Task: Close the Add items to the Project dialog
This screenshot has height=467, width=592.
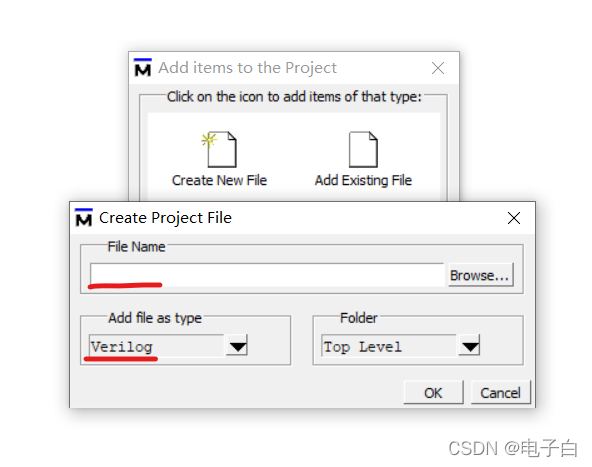Action: (x=438, y=68)
